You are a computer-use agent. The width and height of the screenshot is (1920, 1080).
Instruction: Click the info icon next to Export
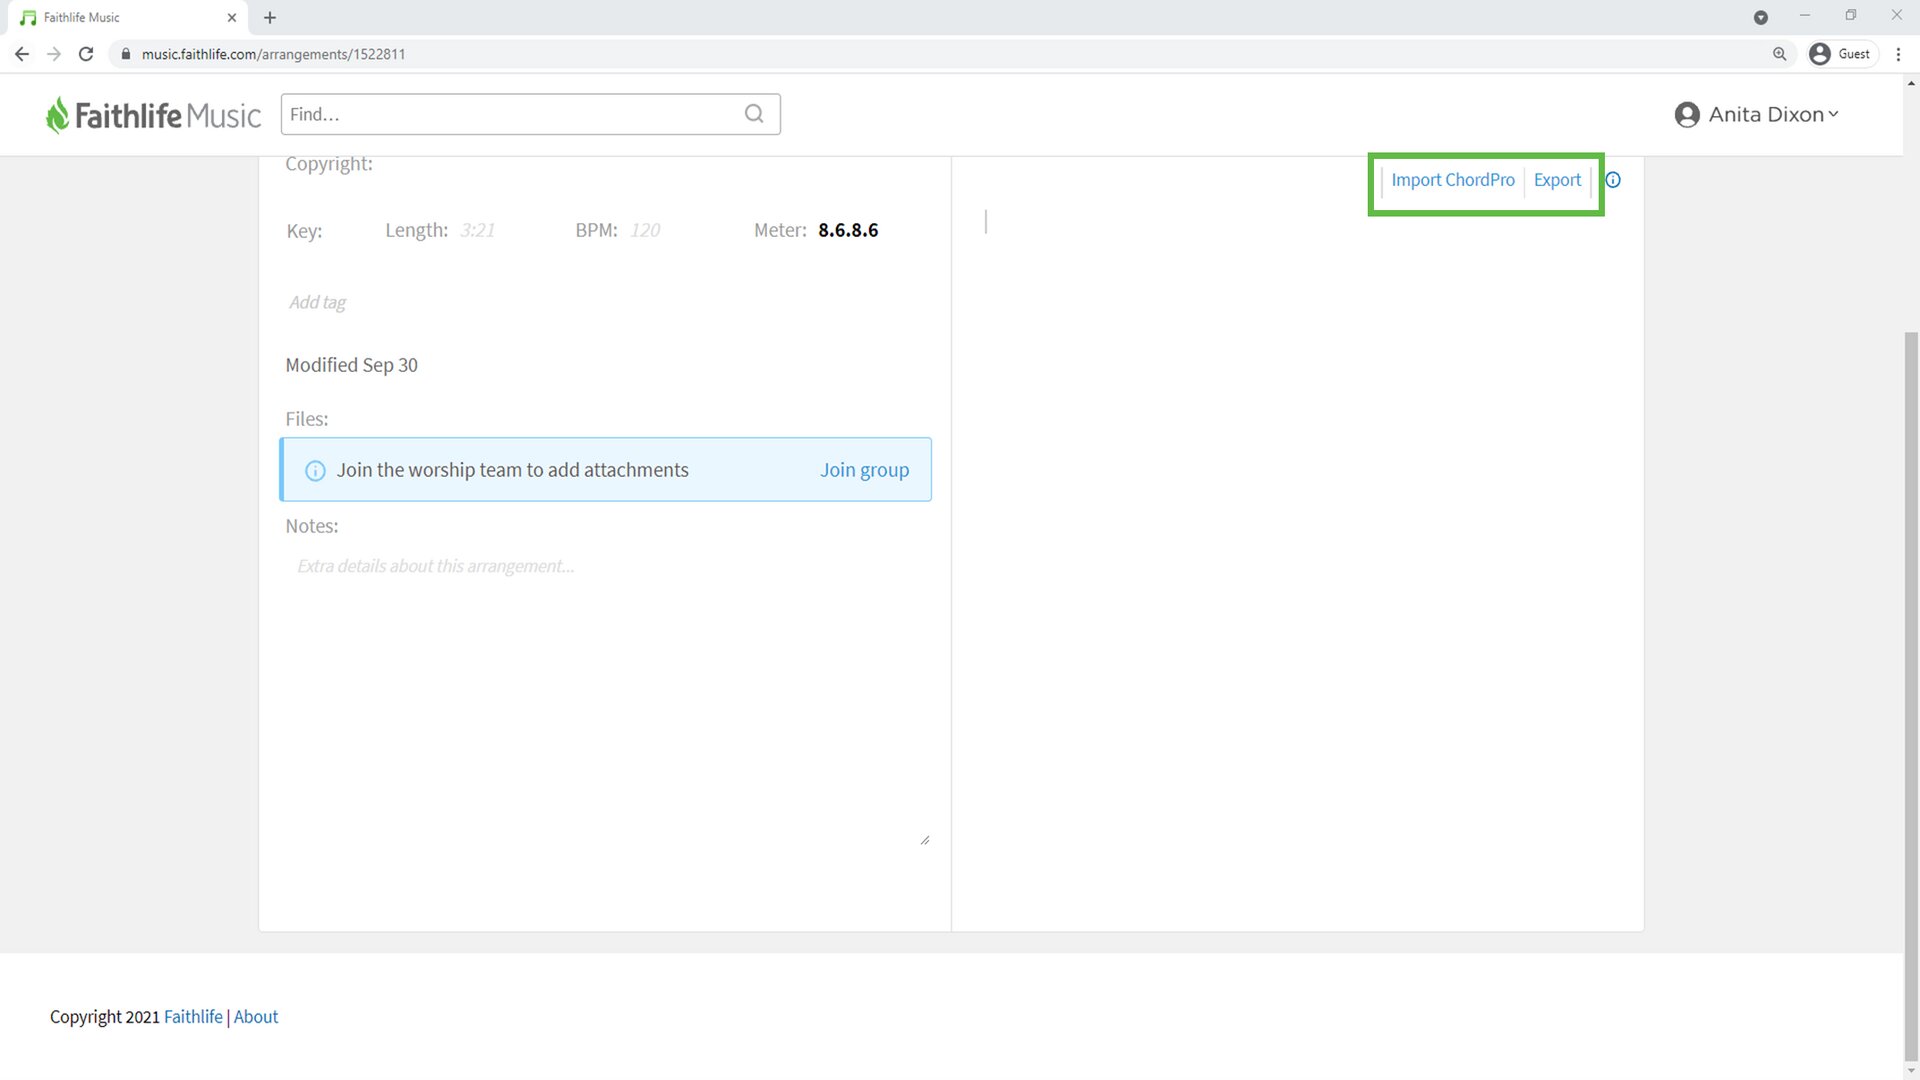[1613, 180]
